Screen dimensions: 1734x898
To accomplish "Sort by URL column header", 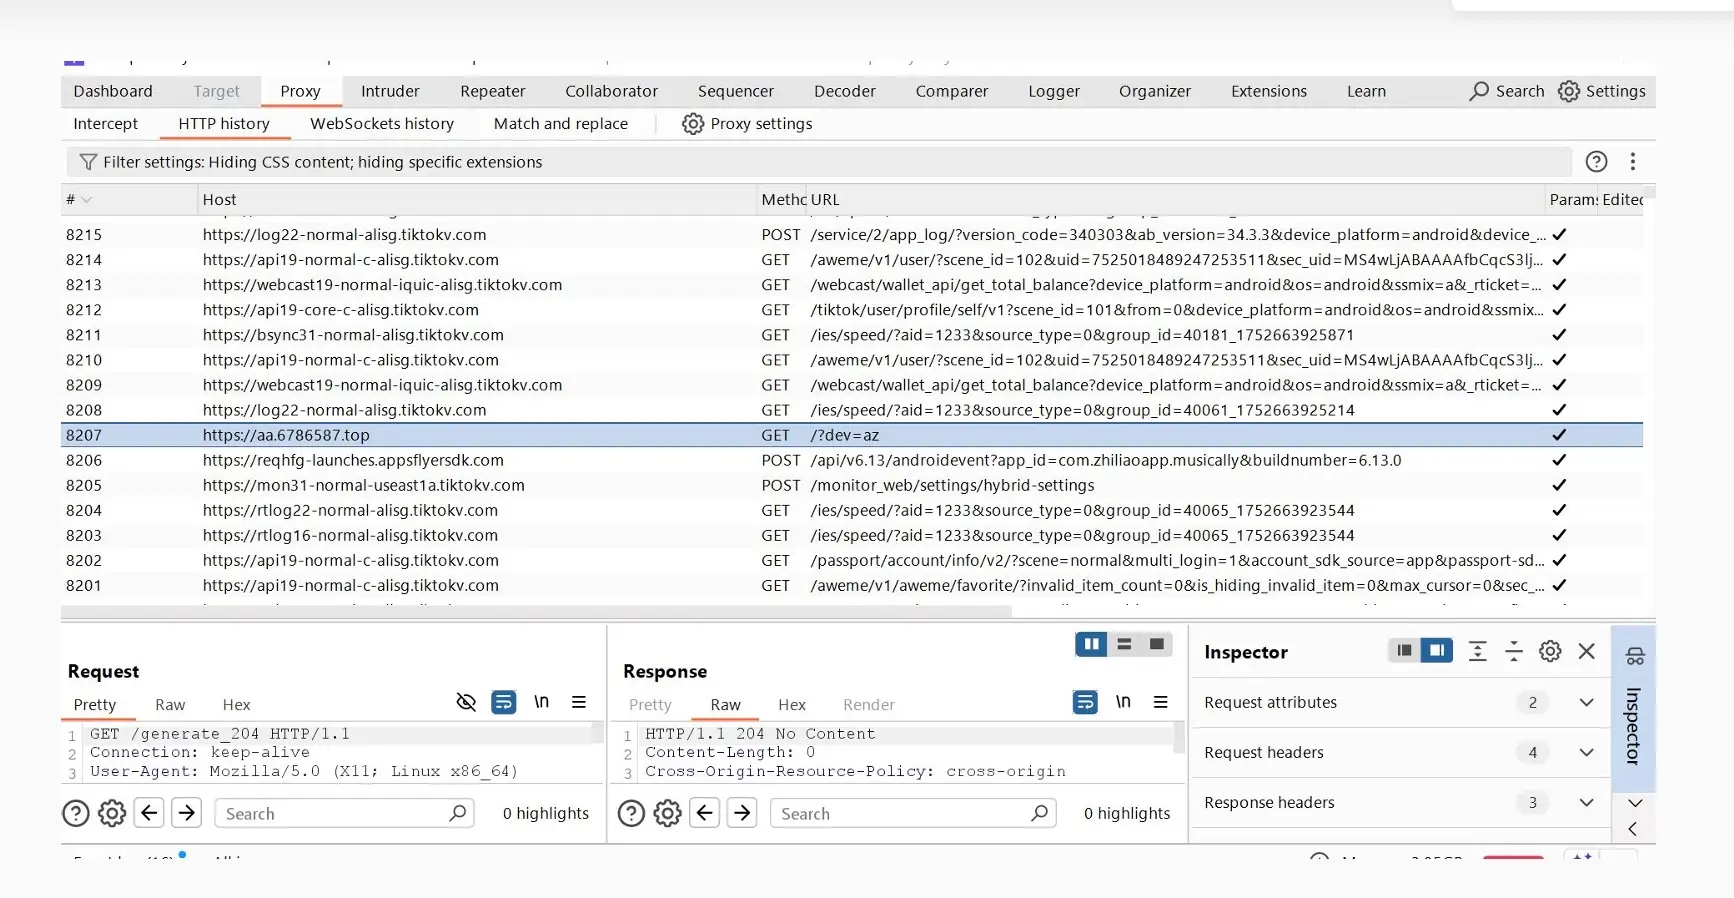I will click(x=1176, y=199).
